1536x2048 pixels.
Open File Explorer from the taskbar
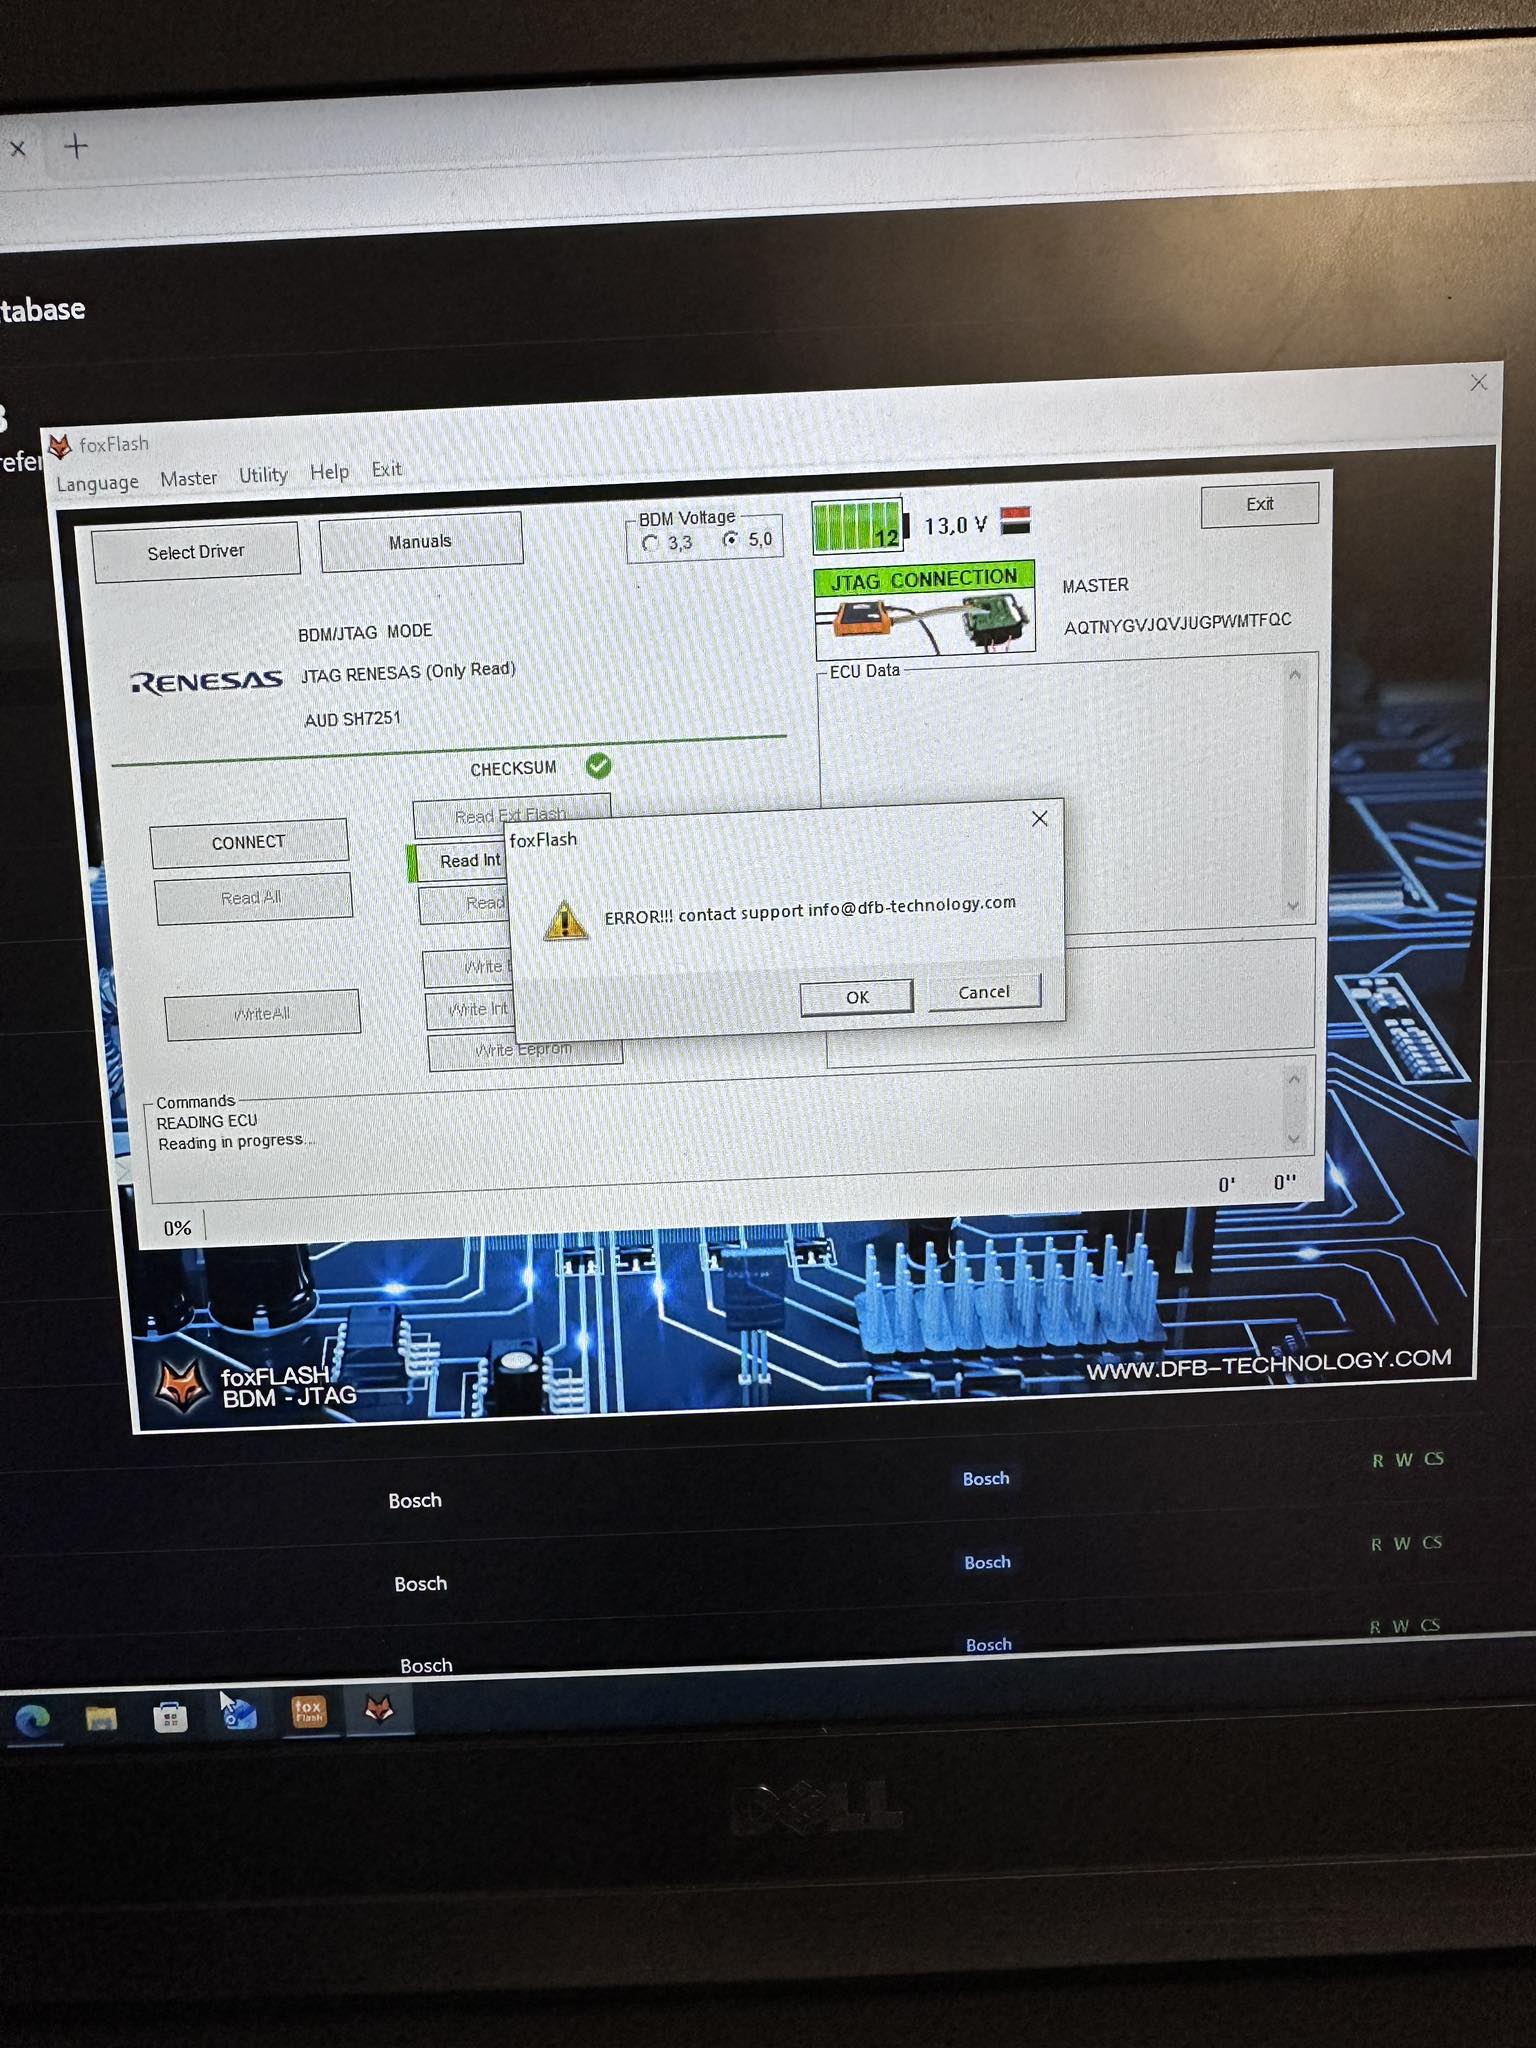pyautogui.click(x=101, y=1718)
